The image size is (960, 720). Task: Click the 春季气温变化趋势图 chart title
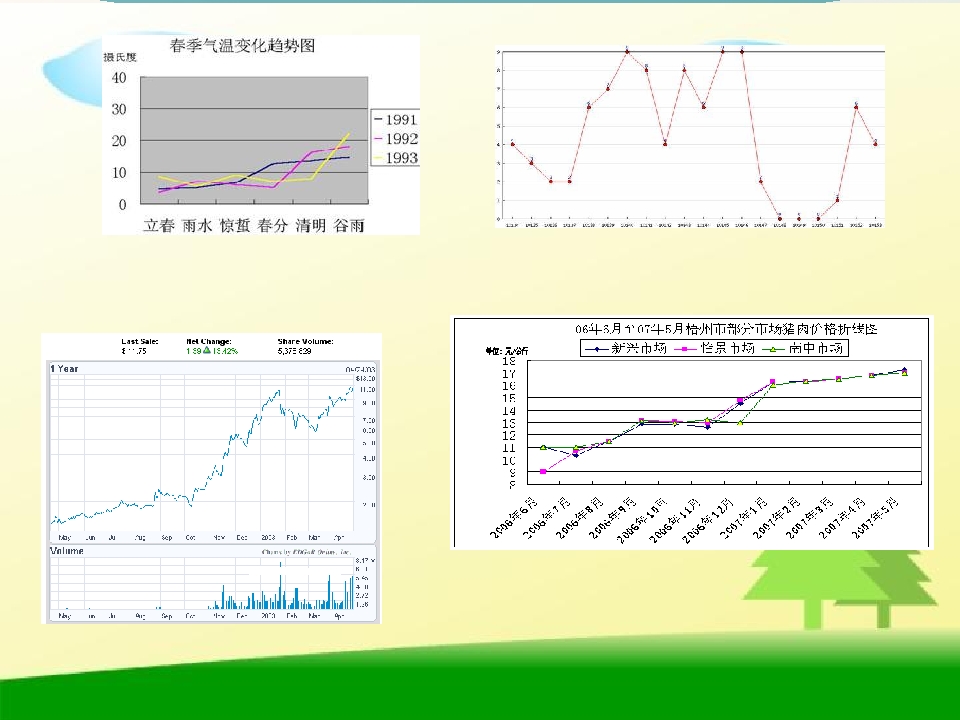(x=243, y=46)
